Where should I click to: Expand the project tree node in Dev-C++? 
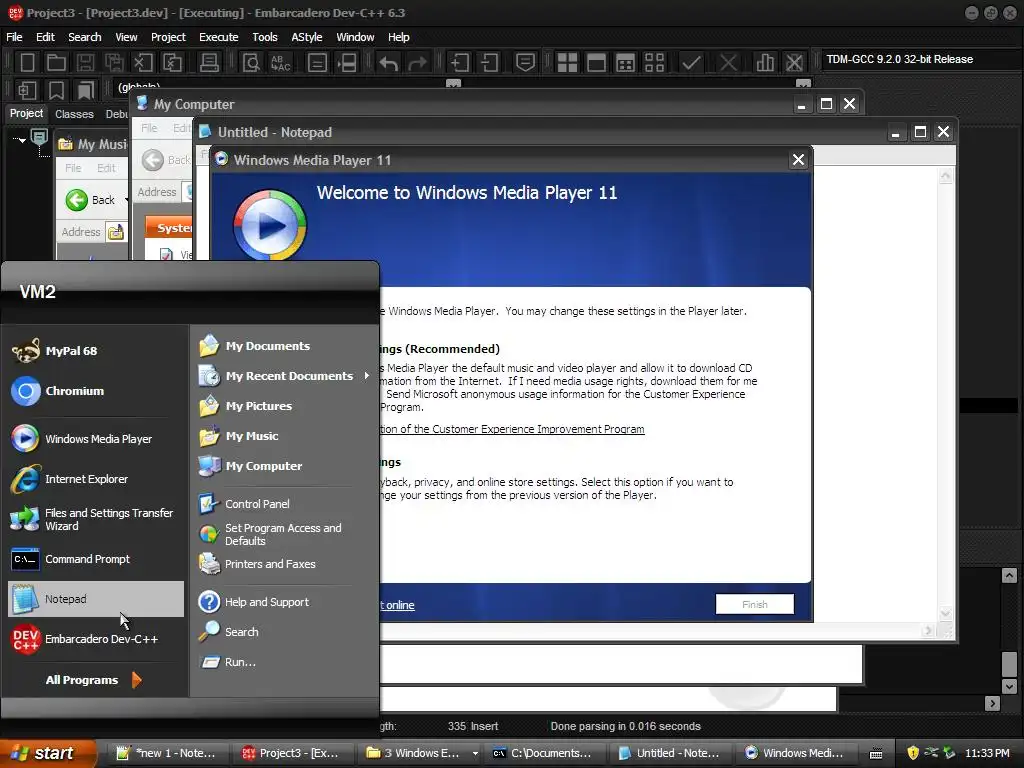20,140
